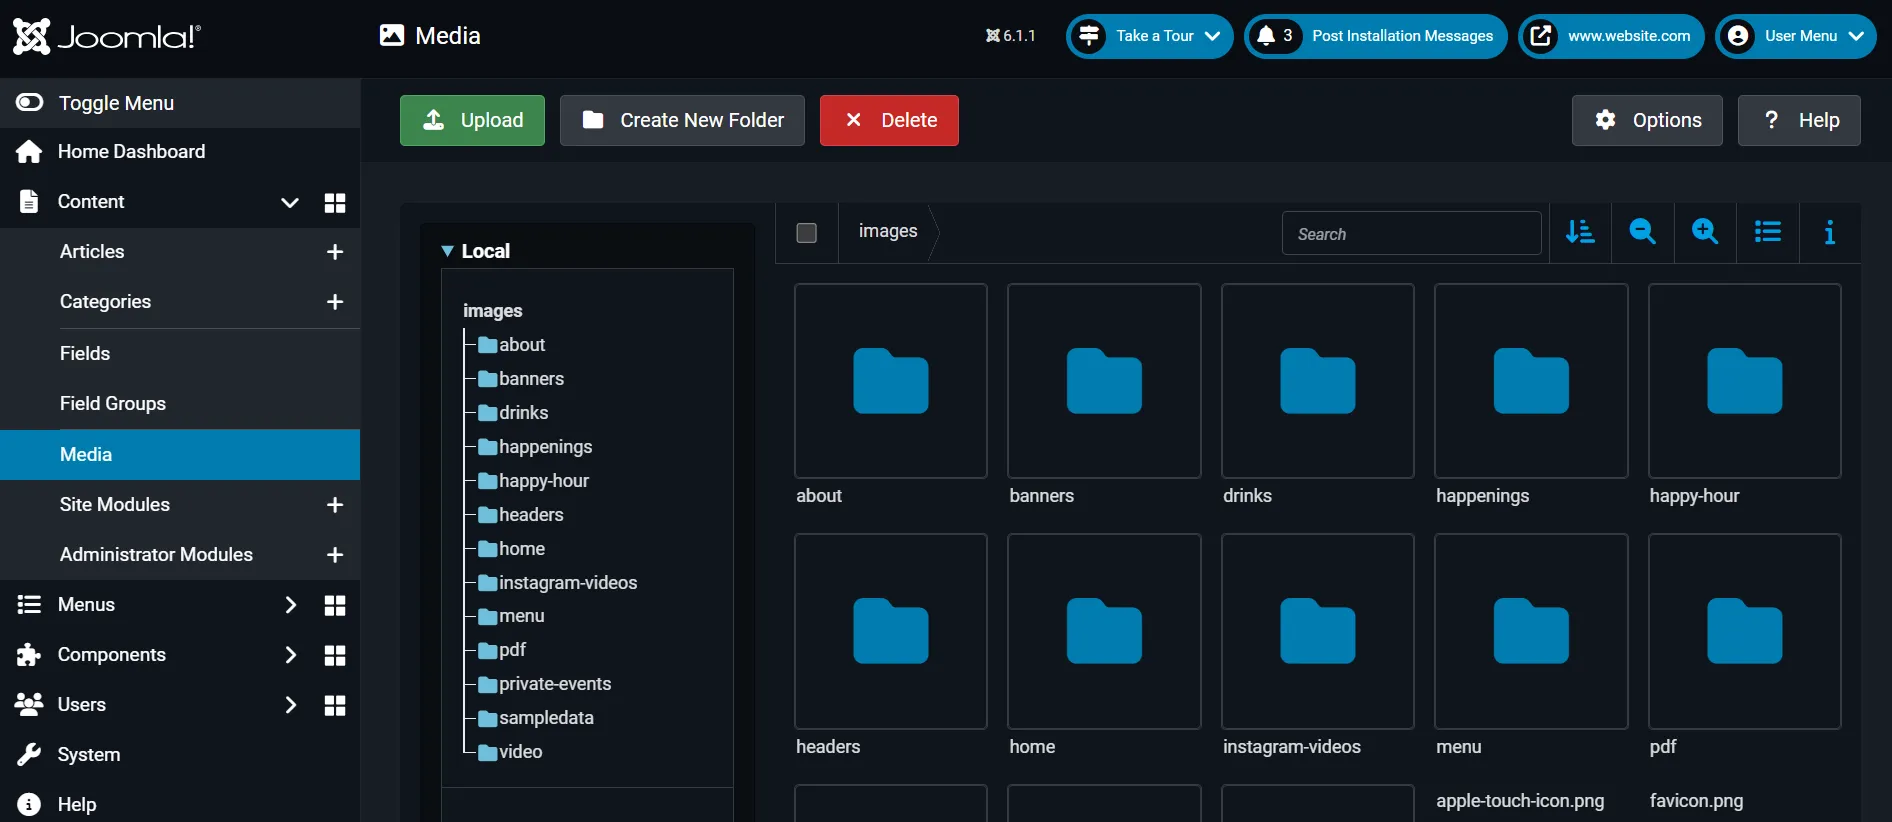This screenshot has width=1892, height=822.
Task: Select the instagram-videos folder in grid
Action: click(1318, 631)
